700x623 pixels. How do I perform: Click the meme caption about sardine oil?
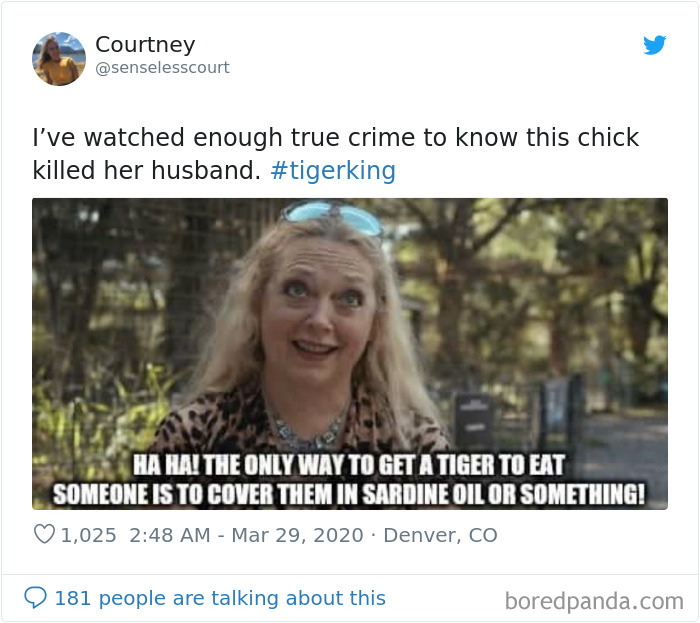tap(349, 480)
